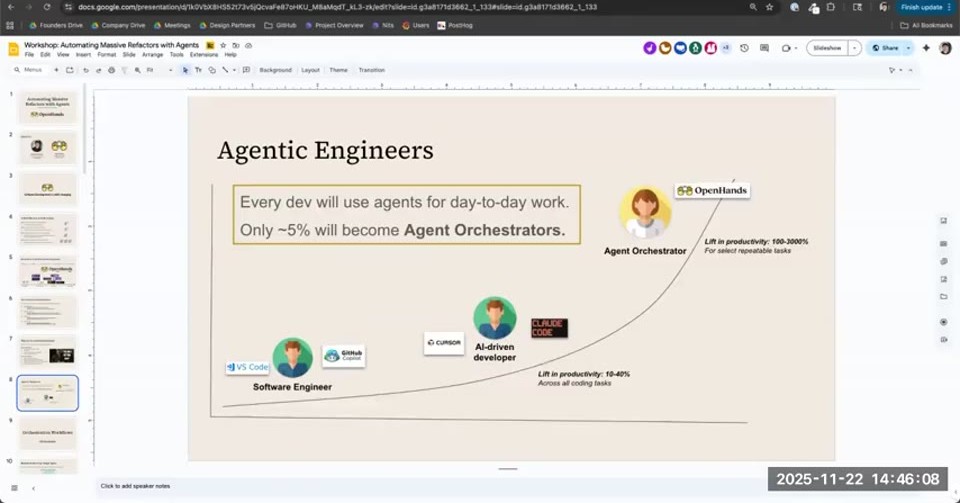
Task: Select the slide 7 thumbnail
Action: [48, 352]
